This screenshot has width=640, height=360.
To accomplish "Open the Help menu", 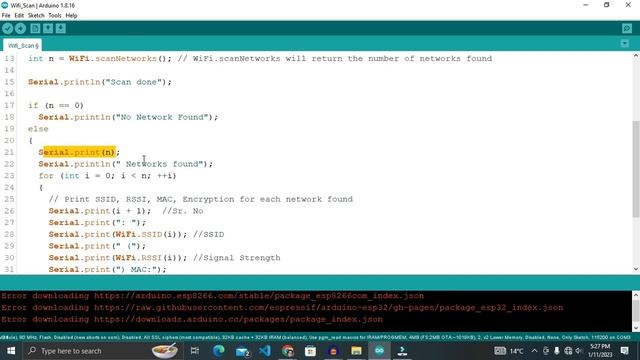I will 71,16.
